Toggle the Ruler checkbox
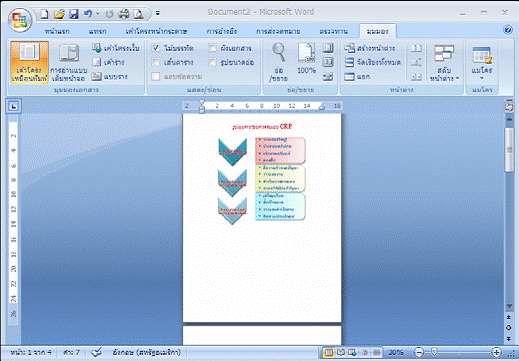 point(156,48)
